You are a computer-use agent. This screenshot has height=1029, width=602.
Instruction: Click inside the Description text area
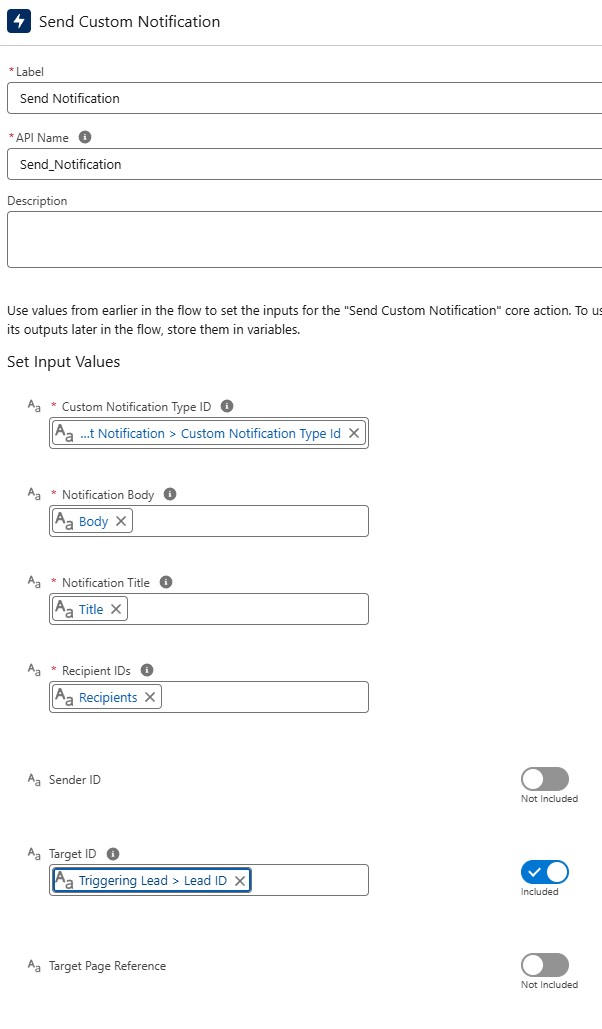tap(300, 239)
